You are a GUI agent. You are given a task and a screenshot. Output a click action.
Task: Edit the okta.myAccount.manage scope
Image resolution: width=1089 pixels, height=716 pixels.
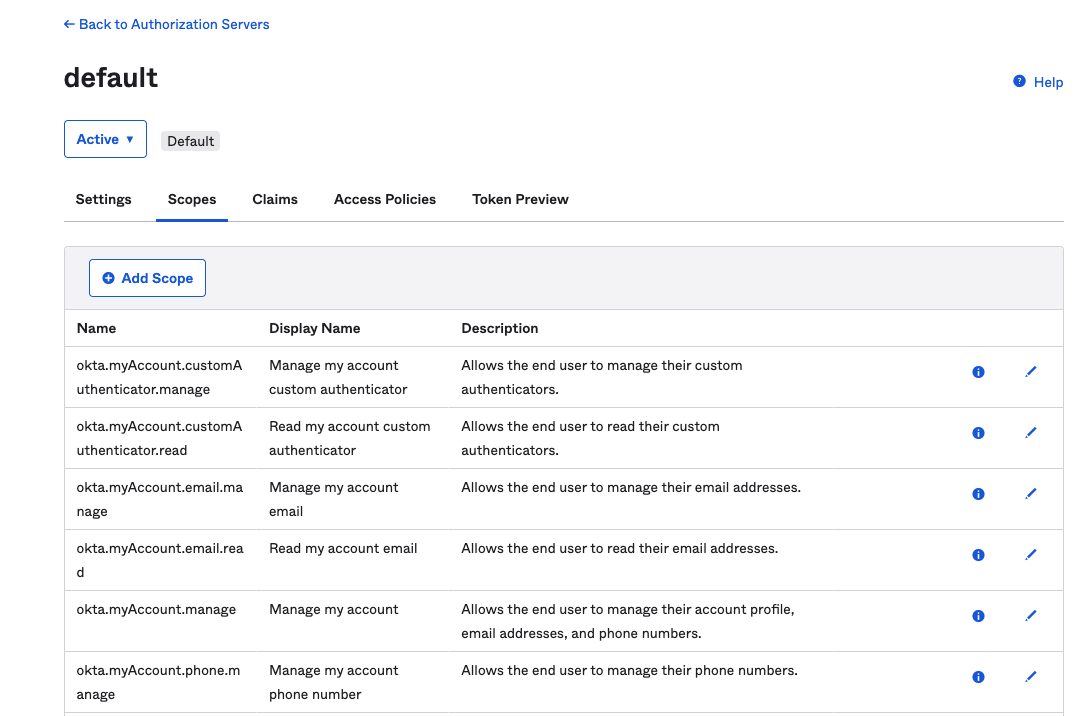coord(1031,615)
